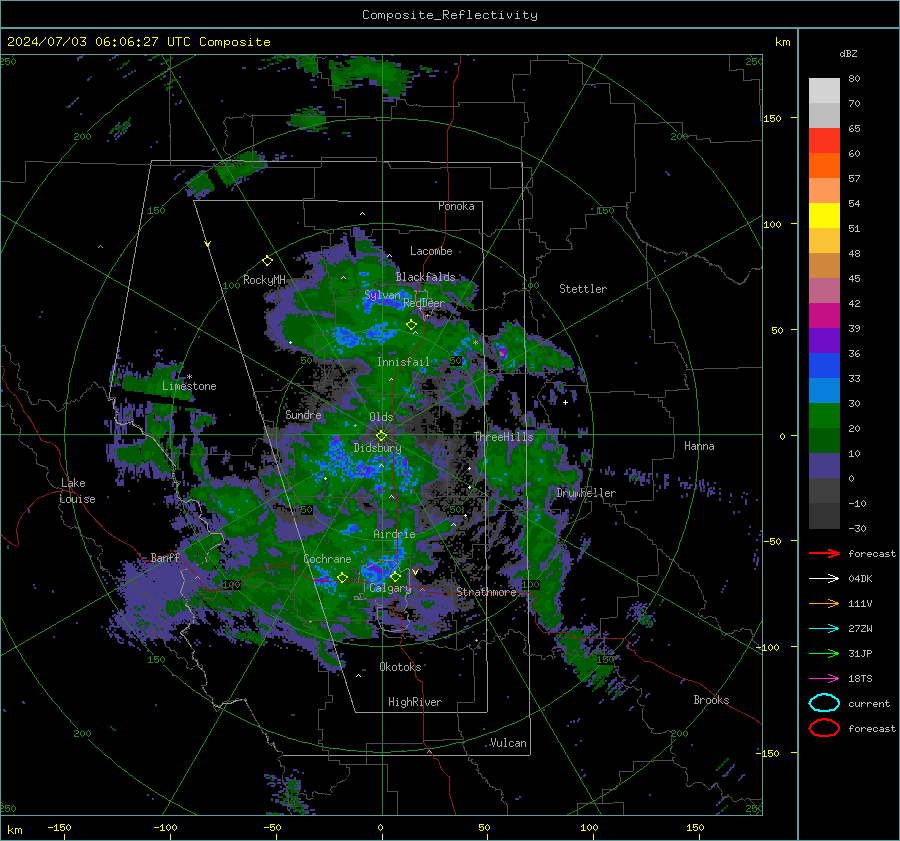Click the Calgary city label
This screenshot has height=841, width=900.
(x=390, y=588)
